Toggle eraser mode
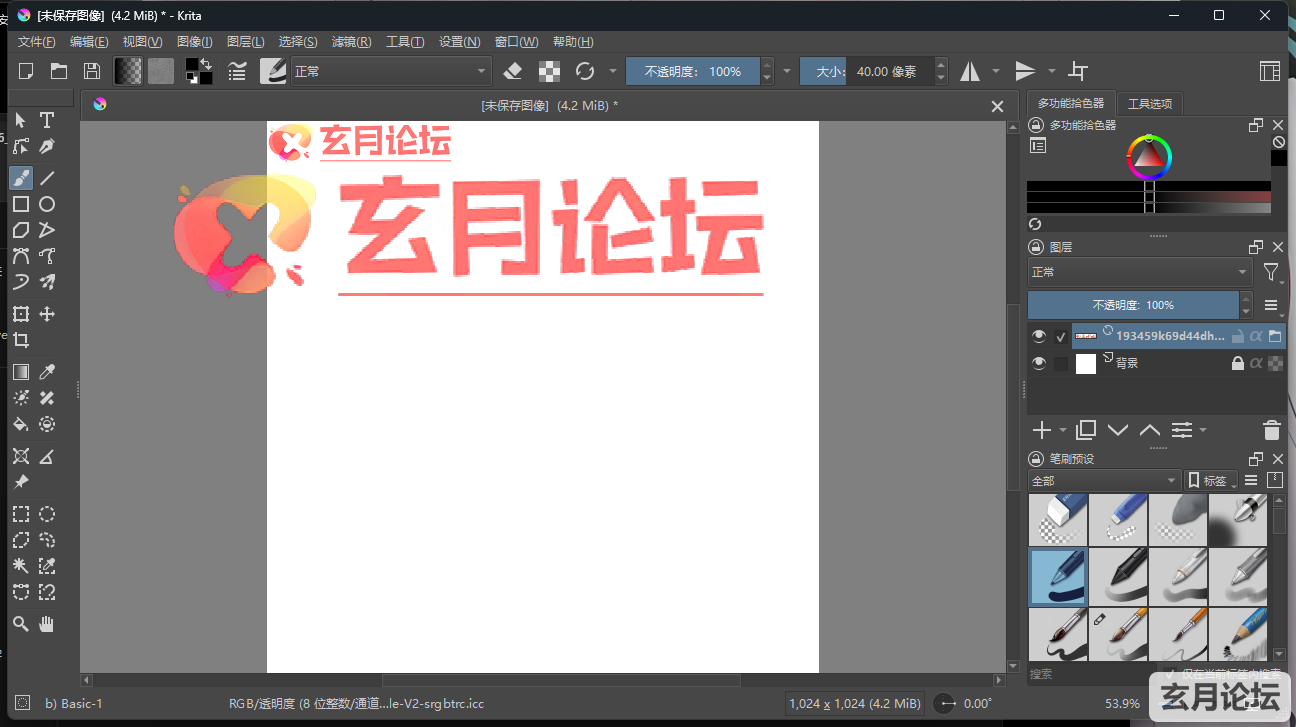 (x=513, y=71)
